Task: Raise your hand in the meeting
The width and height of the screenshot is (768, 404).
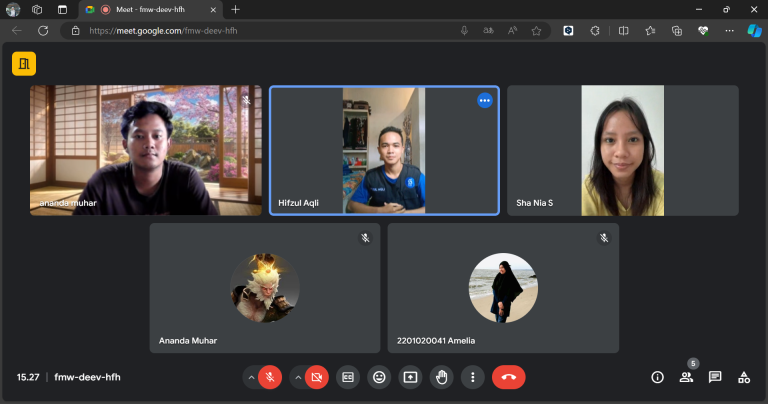Action: (x=441, y=377)
